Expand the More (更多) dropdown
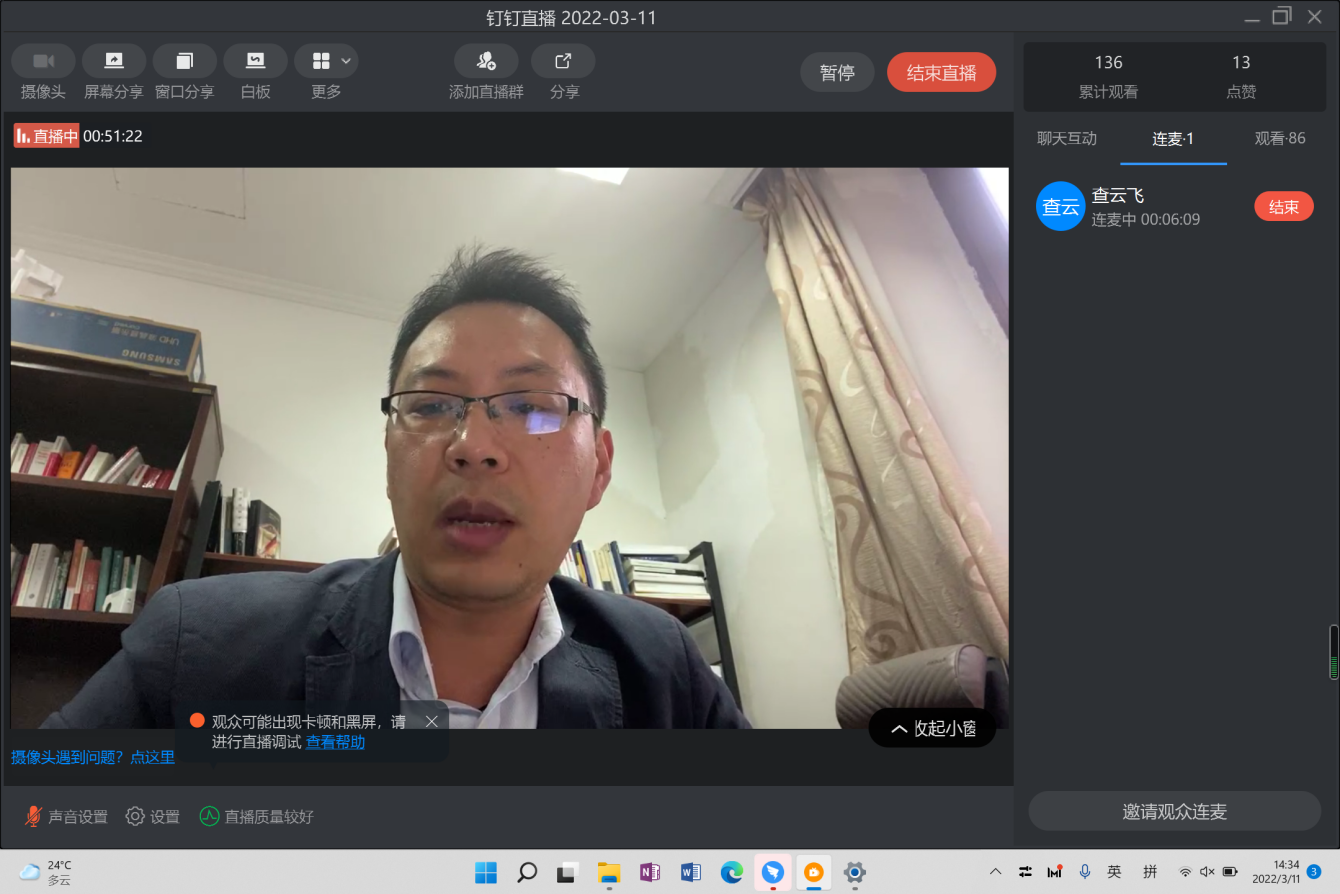 [x=326, y=61]
